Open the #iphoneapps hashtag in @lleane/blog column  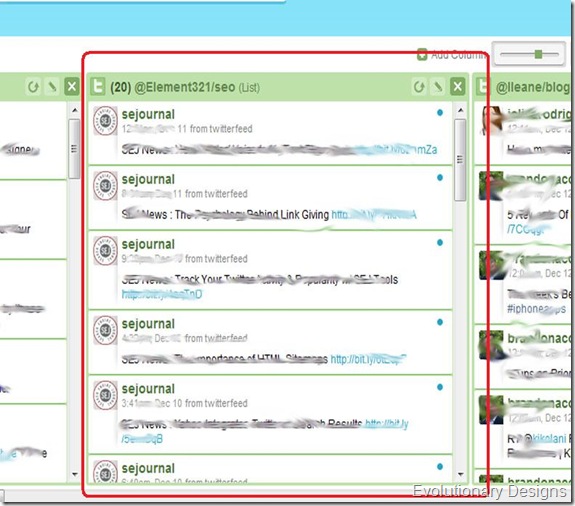coord(536,309)
